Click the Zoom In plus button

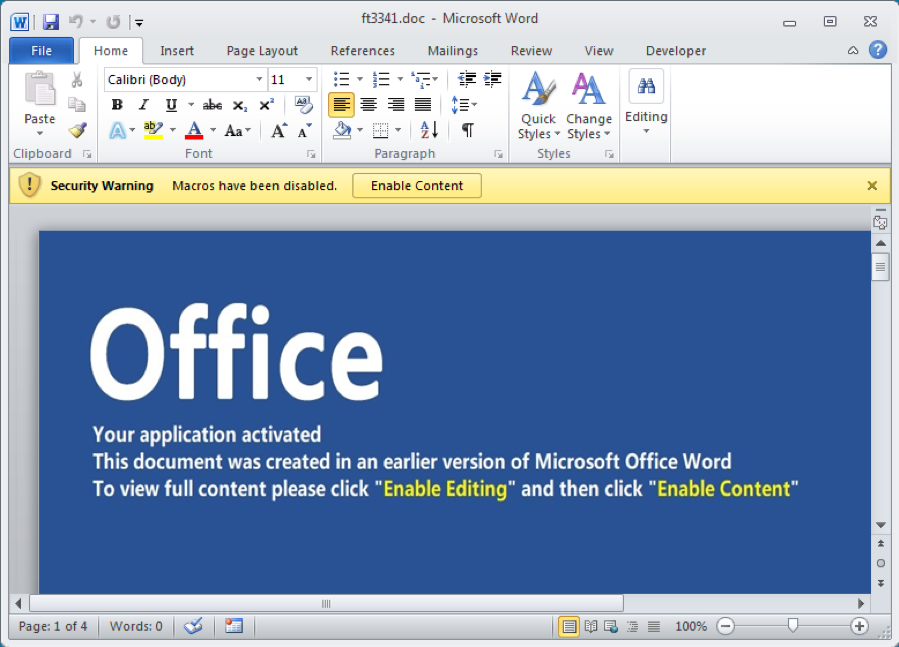pyautogui.click(x=858, y=626)
